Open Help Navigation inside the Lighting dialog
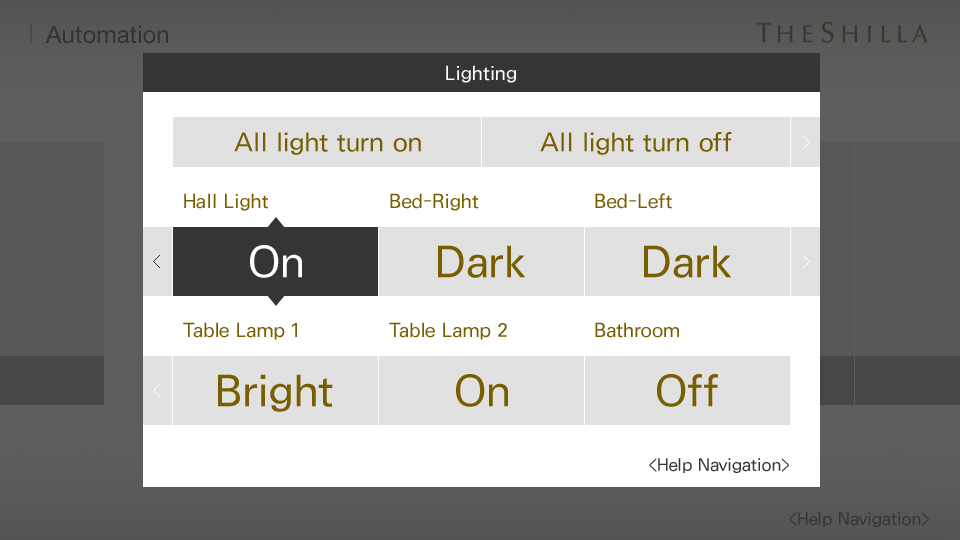 [719, 465]
